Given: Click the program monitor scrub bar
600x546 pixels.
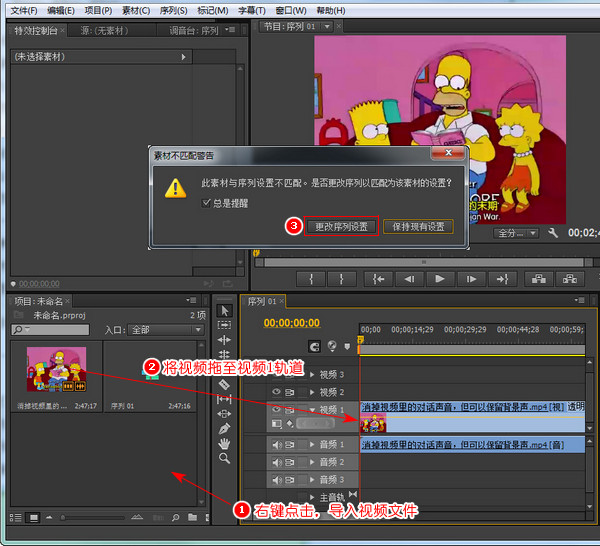Looking at the screenshot, I should [x=423, y=262].
